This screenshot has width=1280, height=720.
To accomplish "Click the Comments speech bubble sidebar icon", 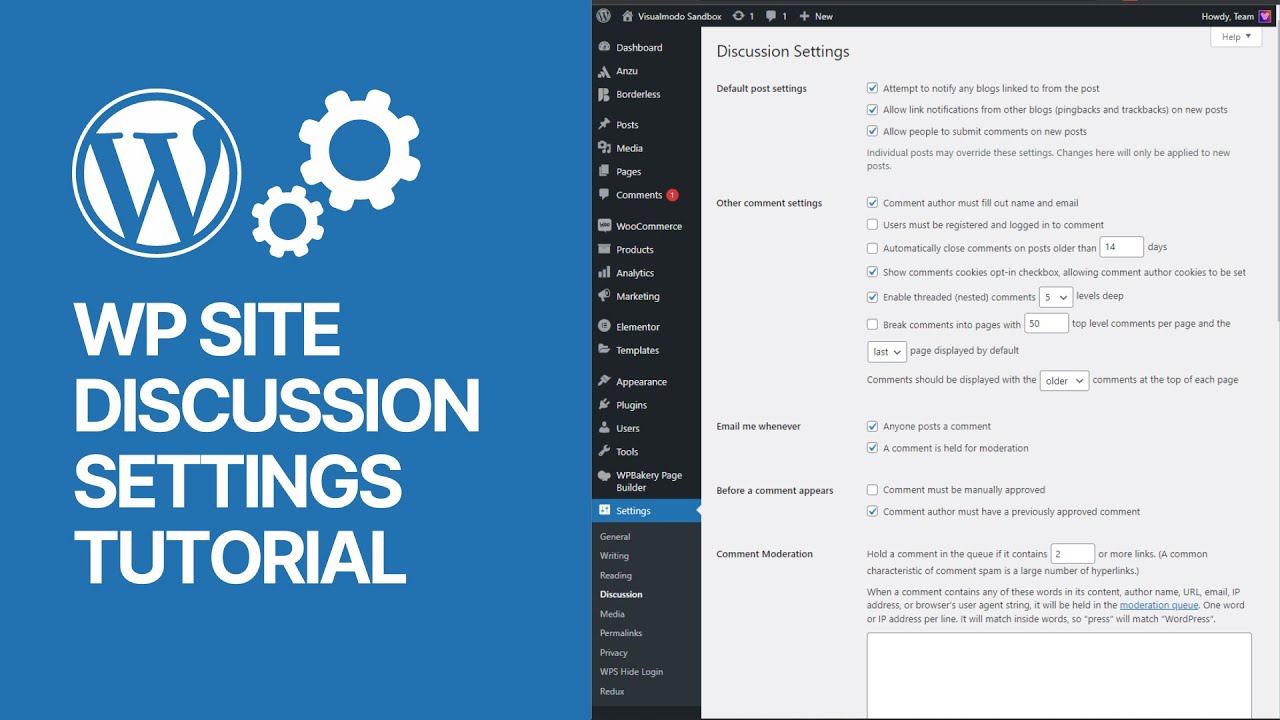I will (604, 195).
